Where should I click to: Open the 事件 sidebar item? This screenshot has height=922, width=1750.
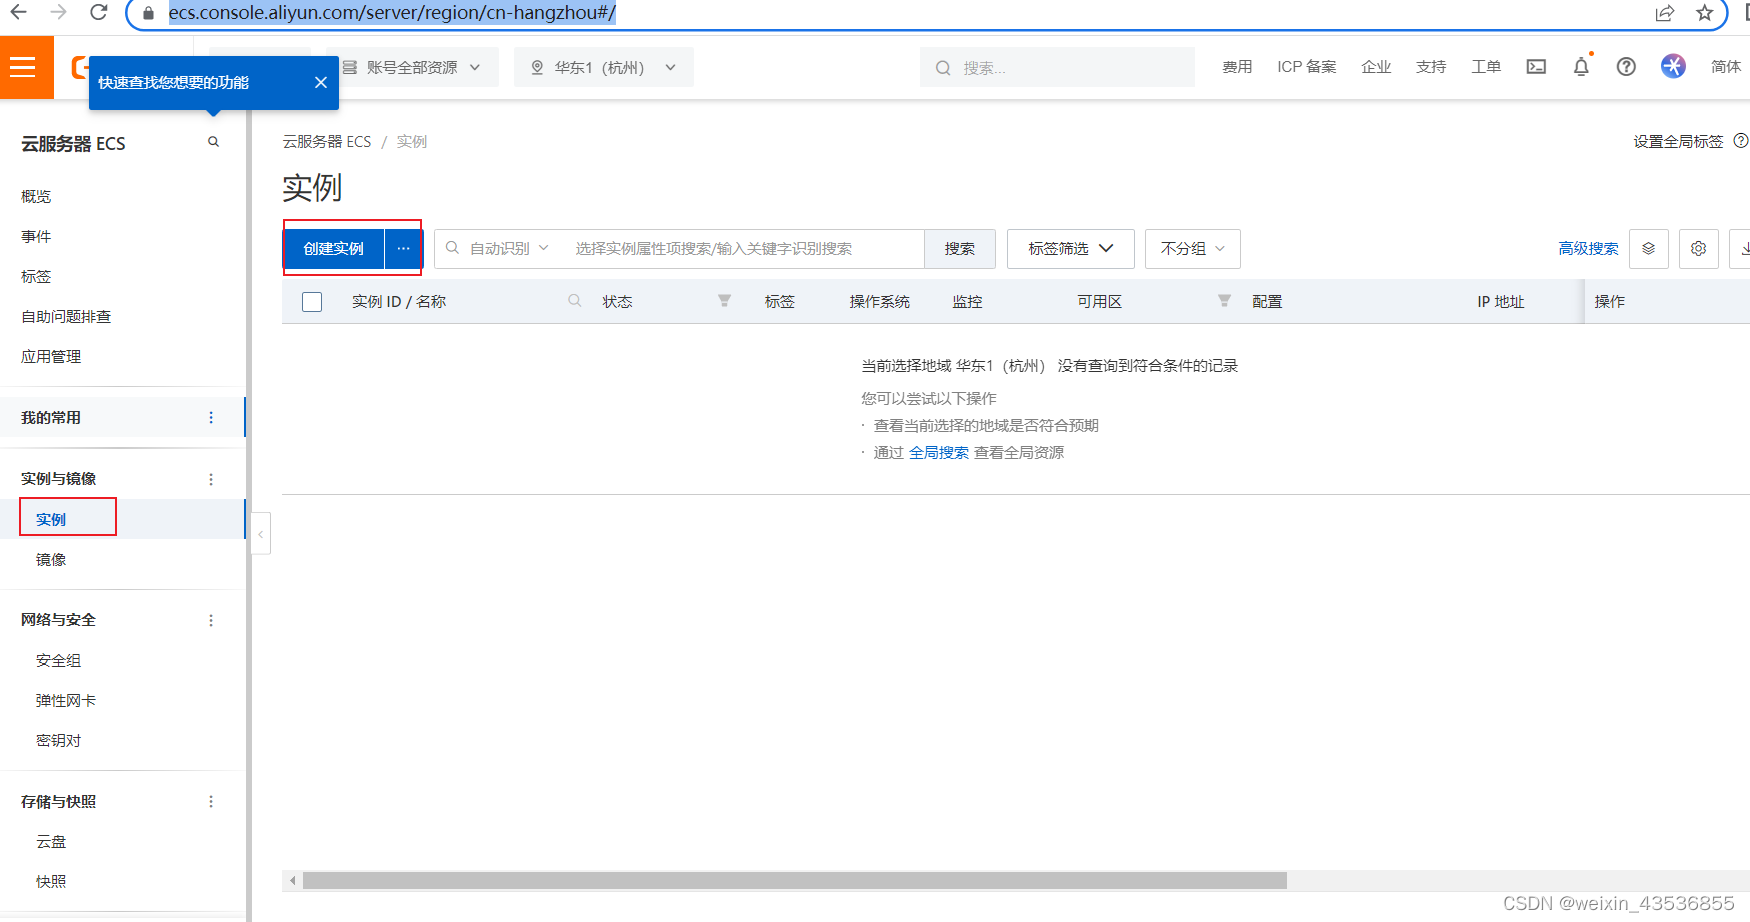point(36,236)
